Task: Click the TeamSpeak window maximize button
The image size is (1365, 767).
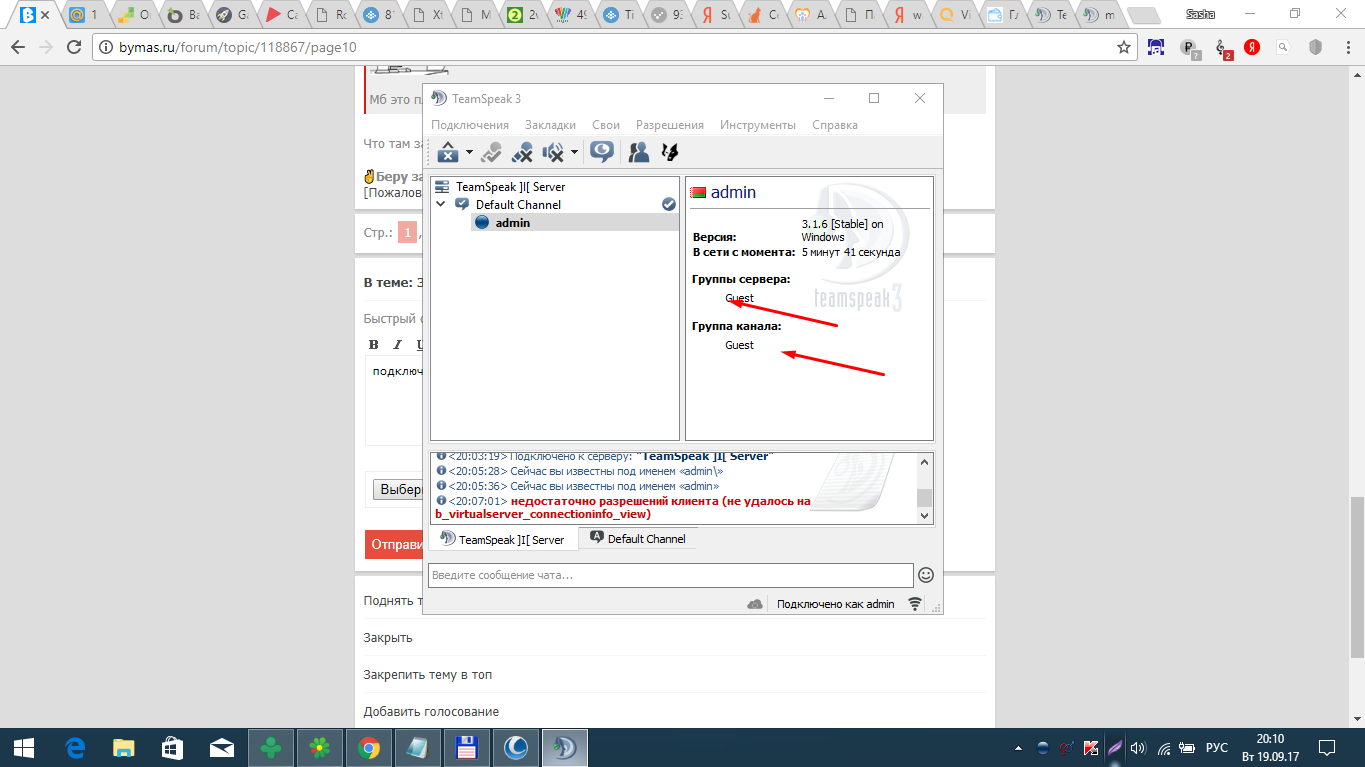Action: coord(874,98)
